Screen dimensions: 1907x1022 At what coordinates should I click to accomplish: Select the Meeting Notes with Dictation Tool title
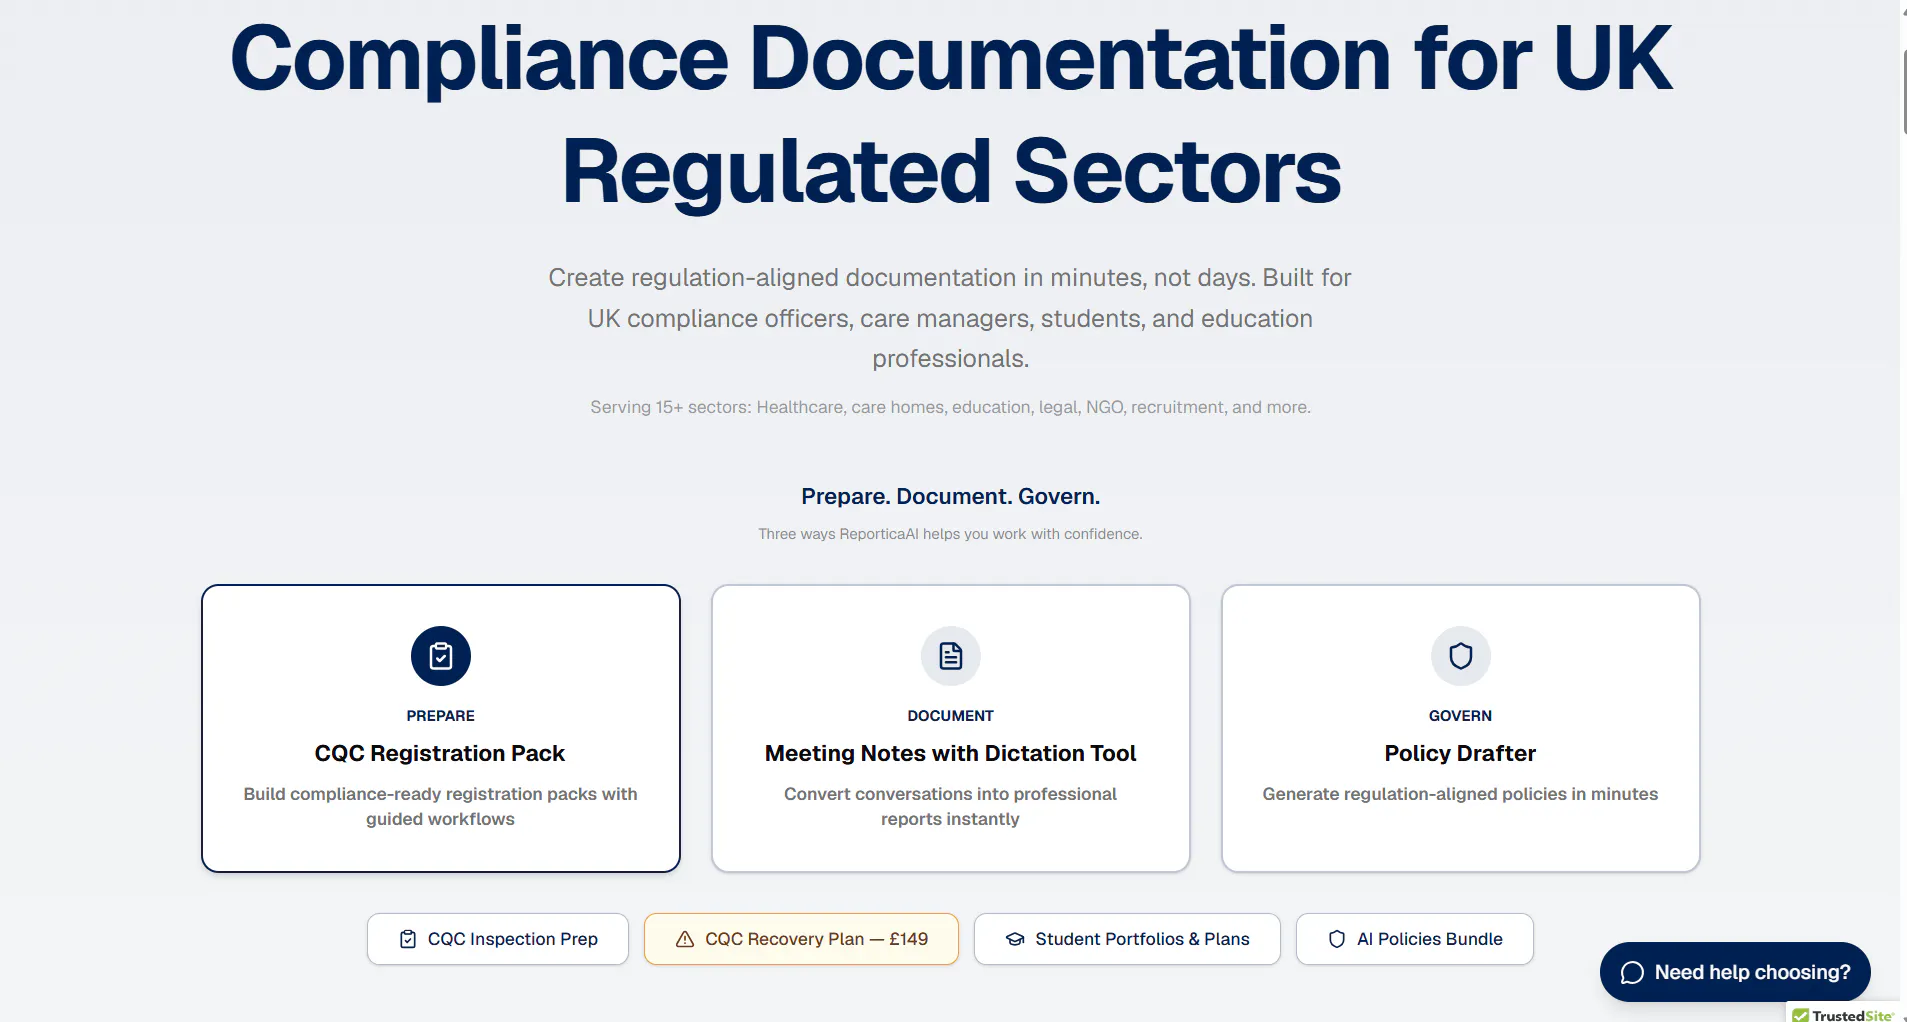[x=951, y=753]
